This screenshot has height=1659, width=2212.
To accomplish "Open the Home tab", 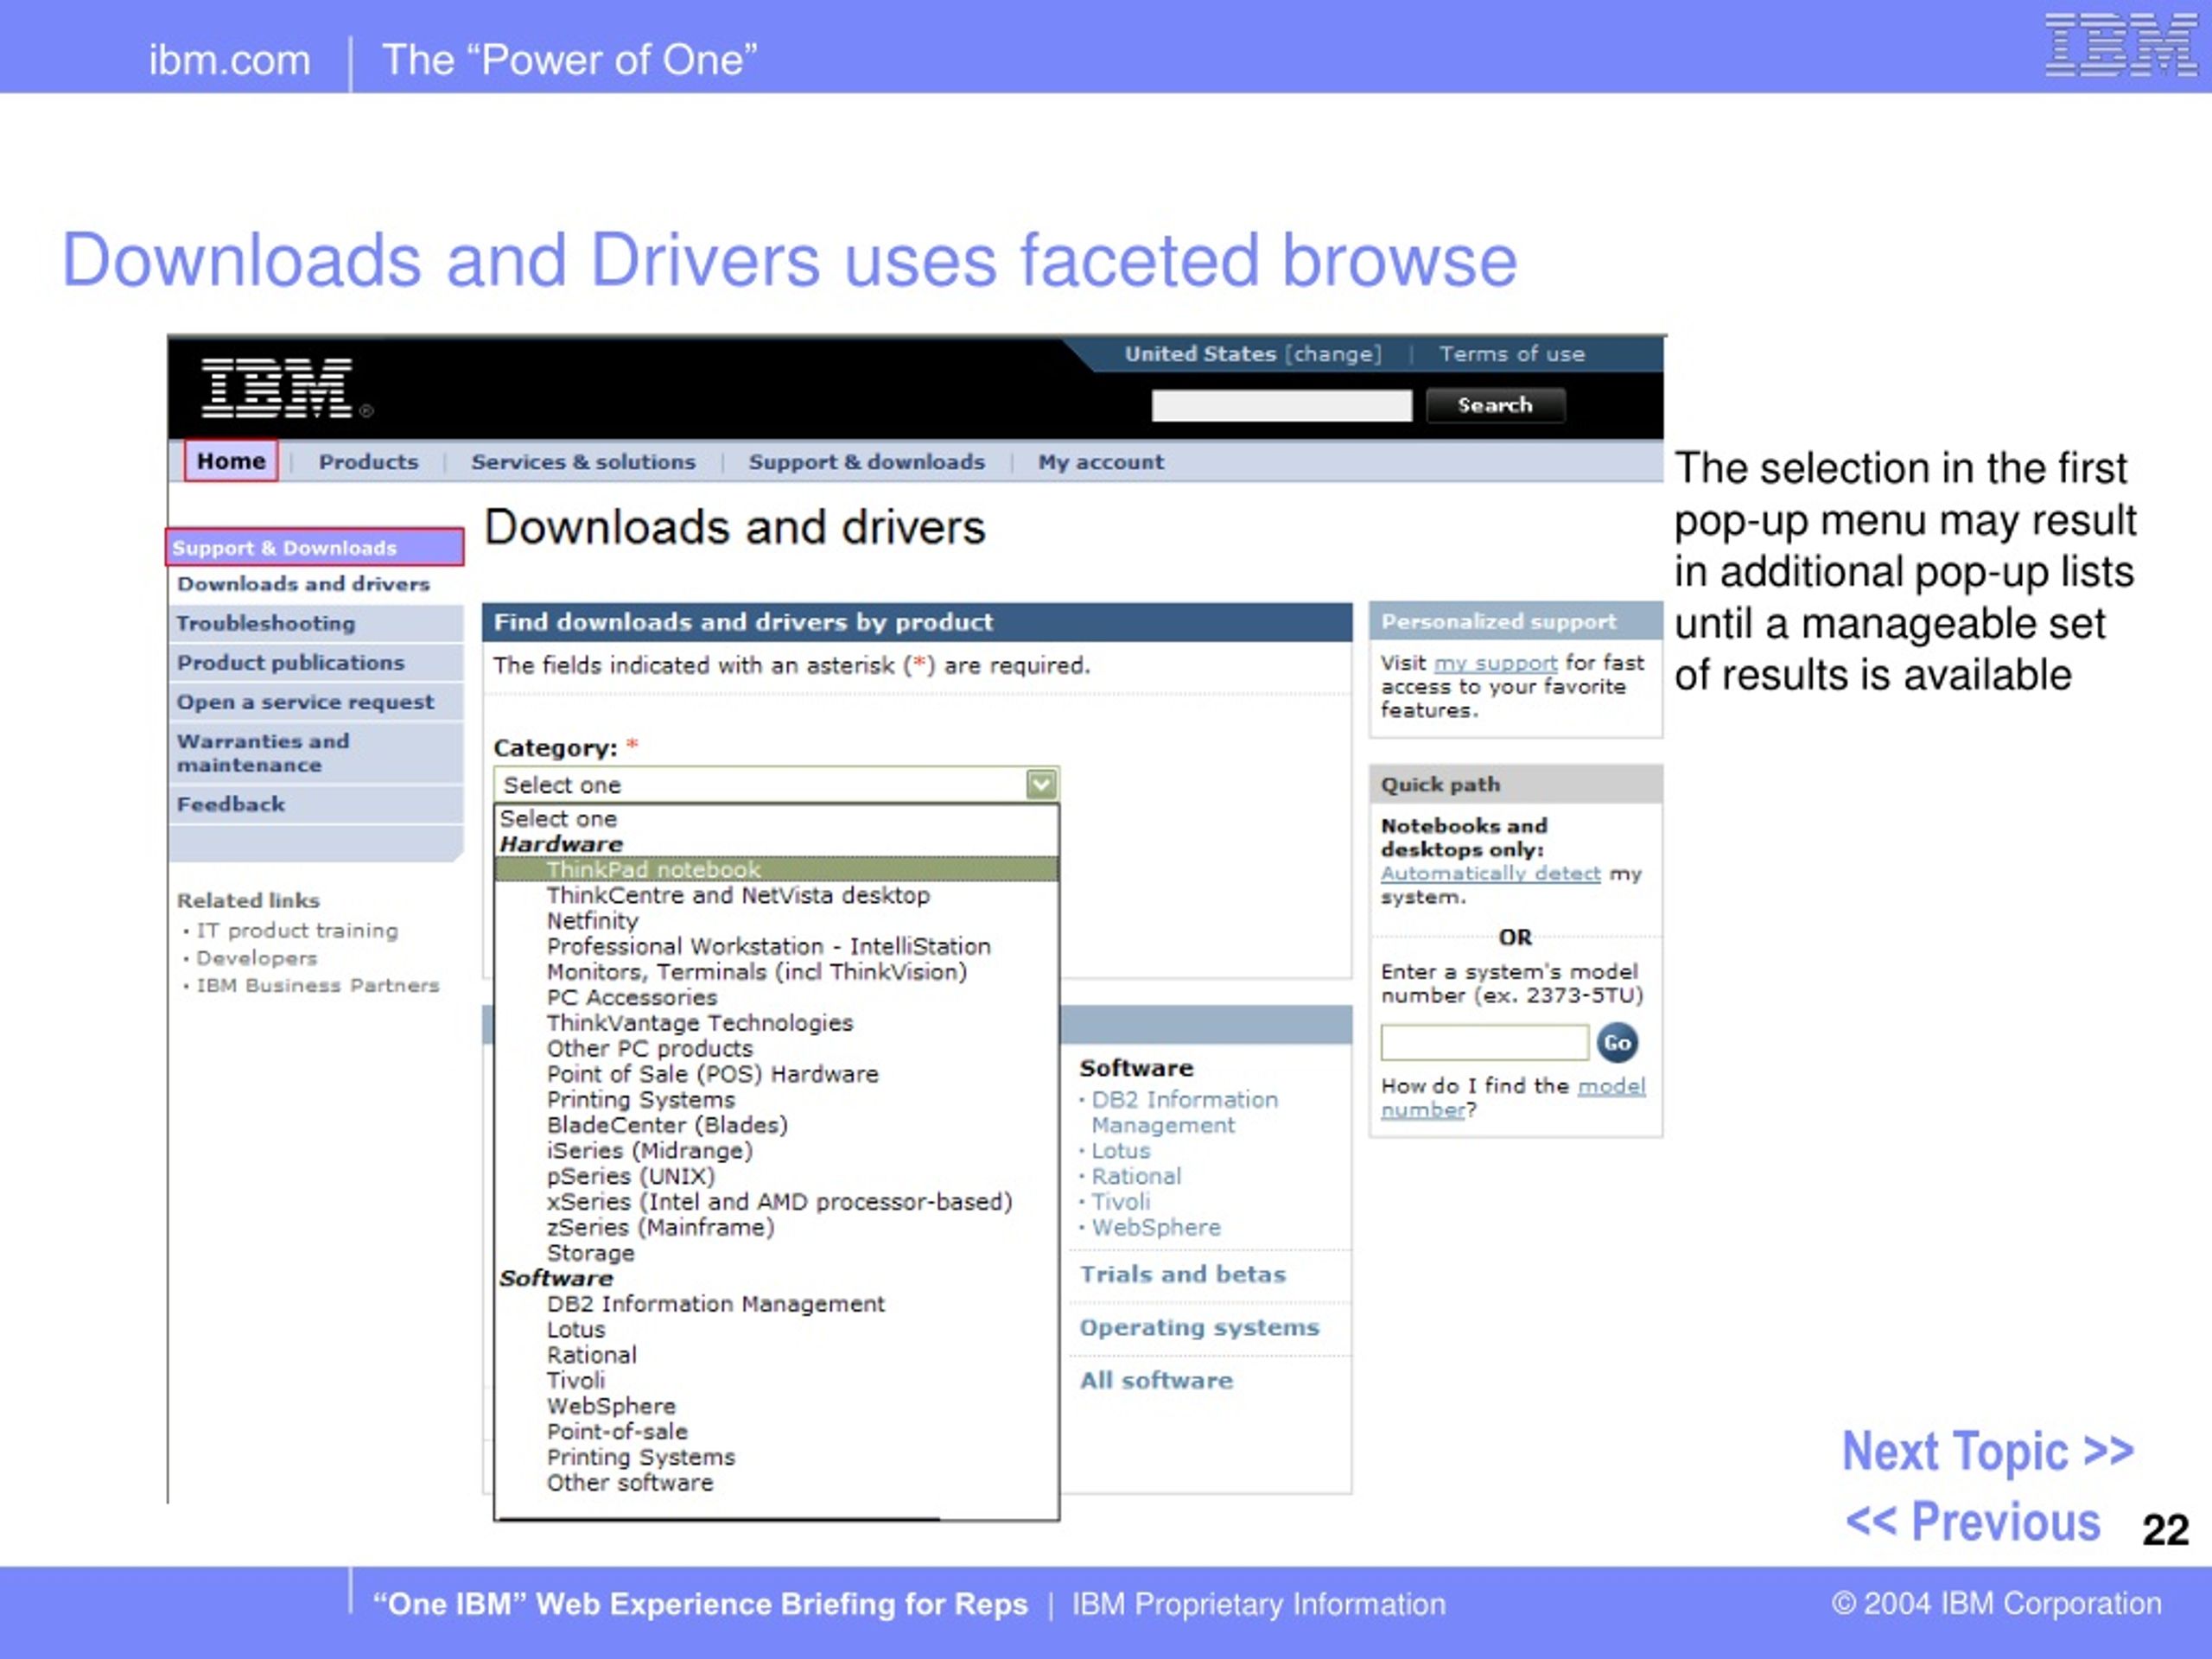I will click(x=231, y=461).
